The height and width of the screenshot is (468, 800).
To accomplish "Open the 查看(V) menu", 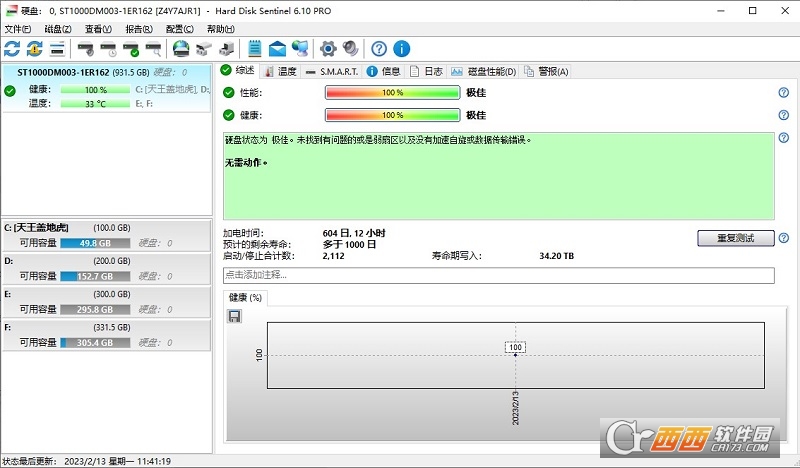I will (98, 29).
